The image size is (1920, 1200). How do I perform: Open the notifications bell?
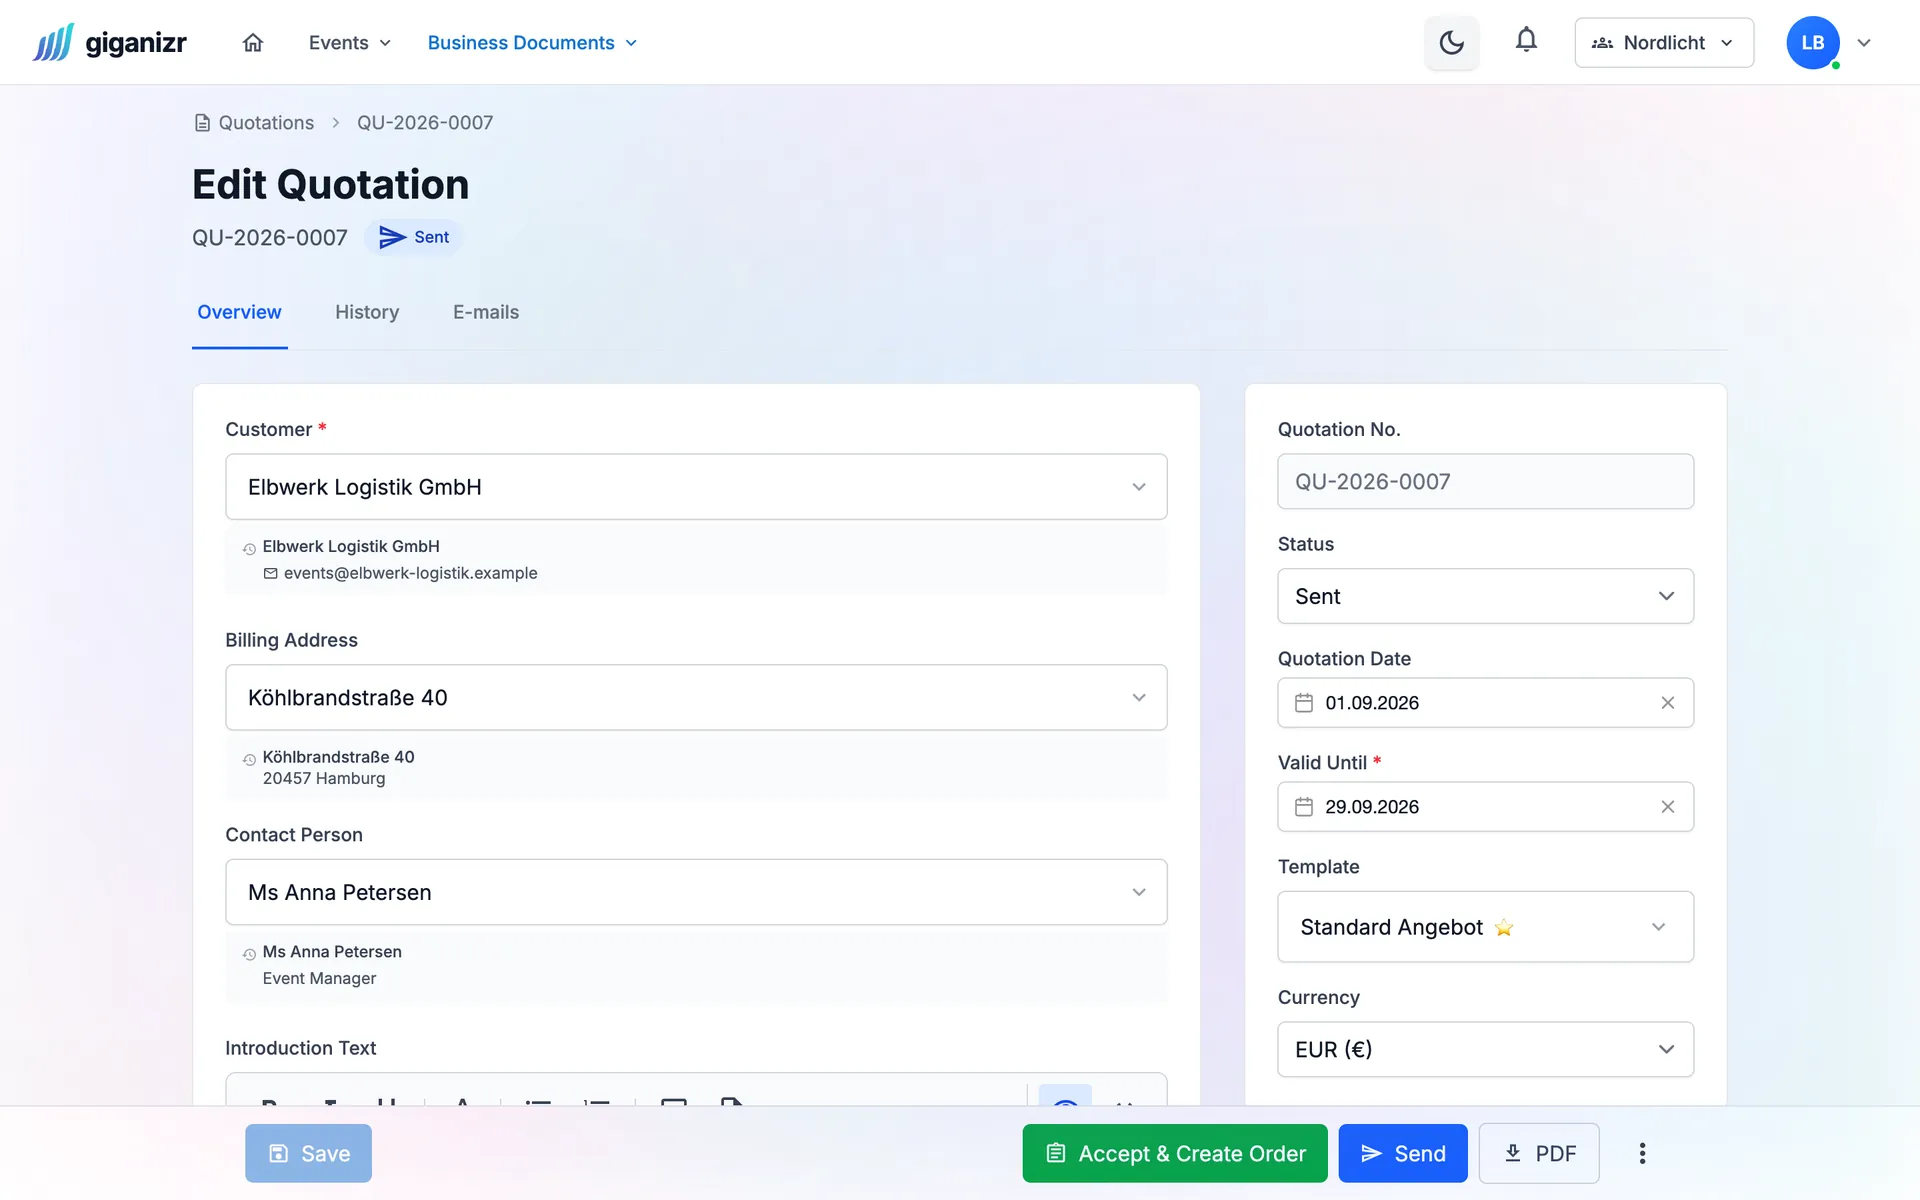[1525, 41]
